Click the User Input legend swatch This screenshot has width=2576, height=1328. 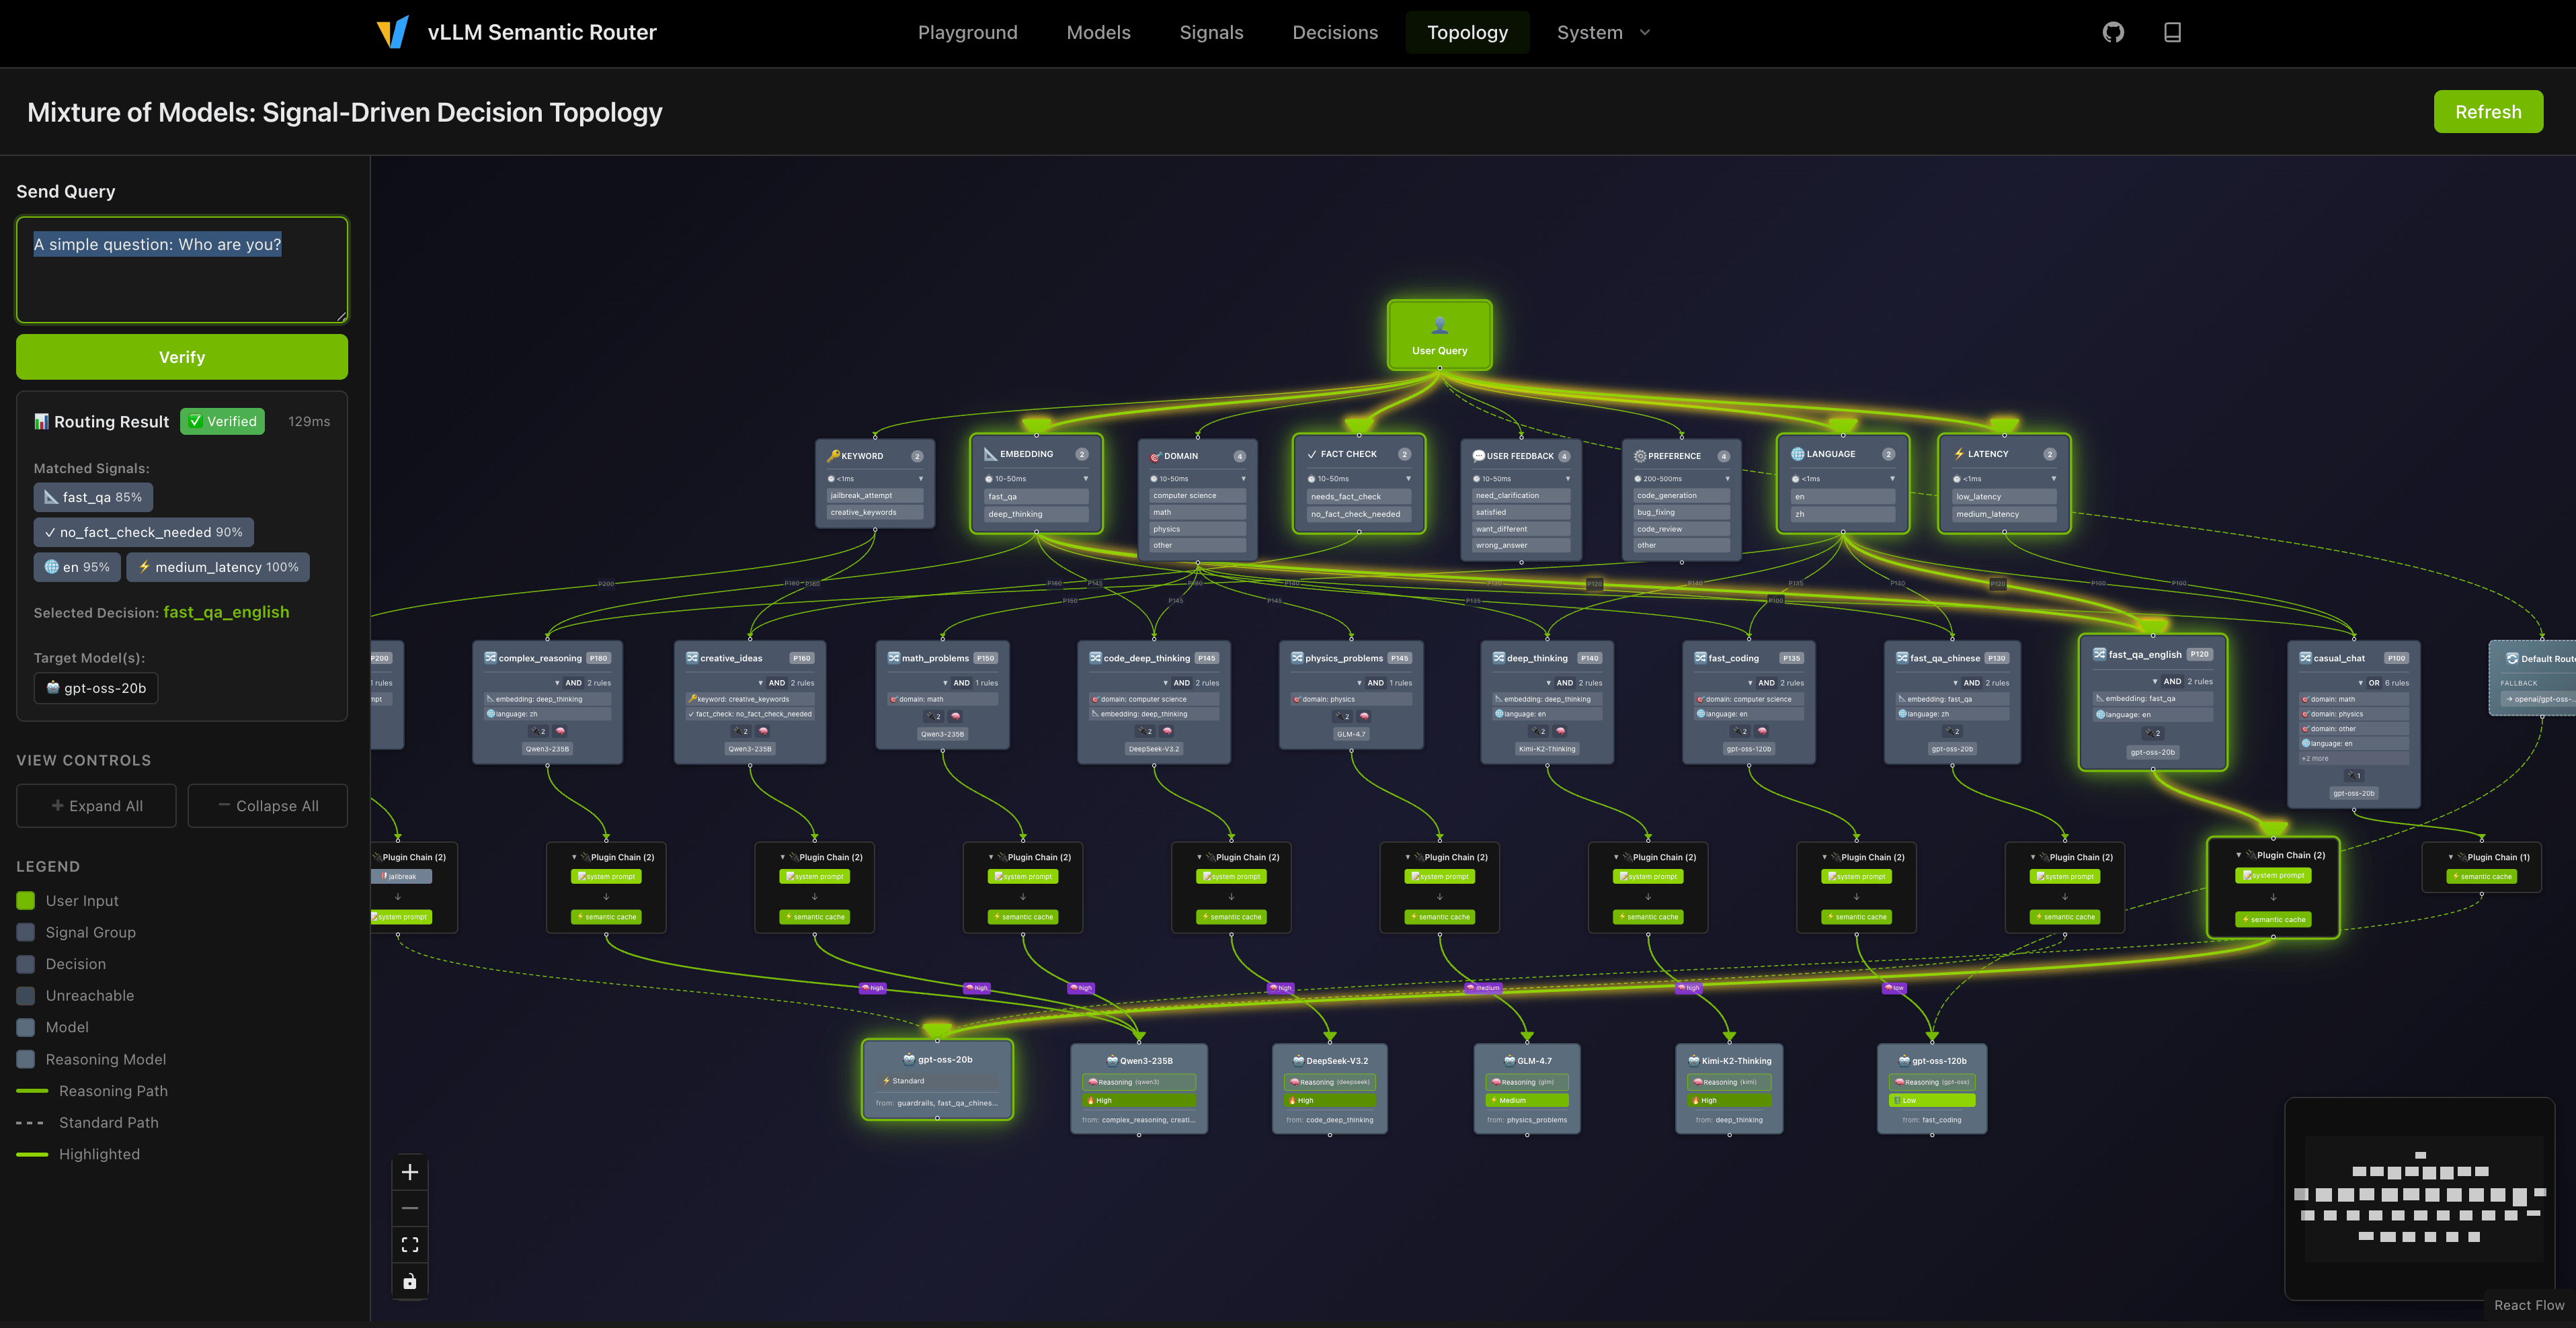pos(26,900)
